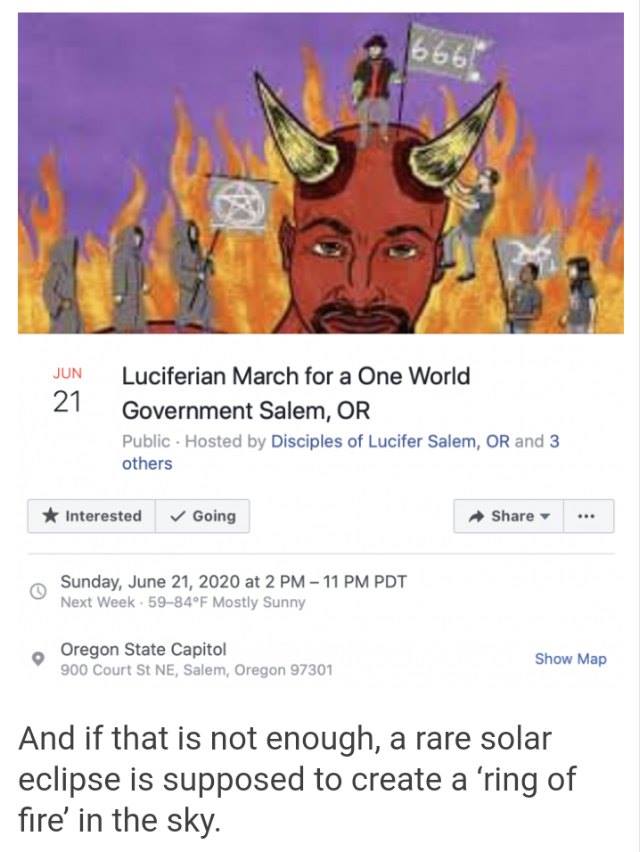The height and width of the screenshot is (852, 640).
Task: Mark the event as Interested
Action: [x=93, y=516]
